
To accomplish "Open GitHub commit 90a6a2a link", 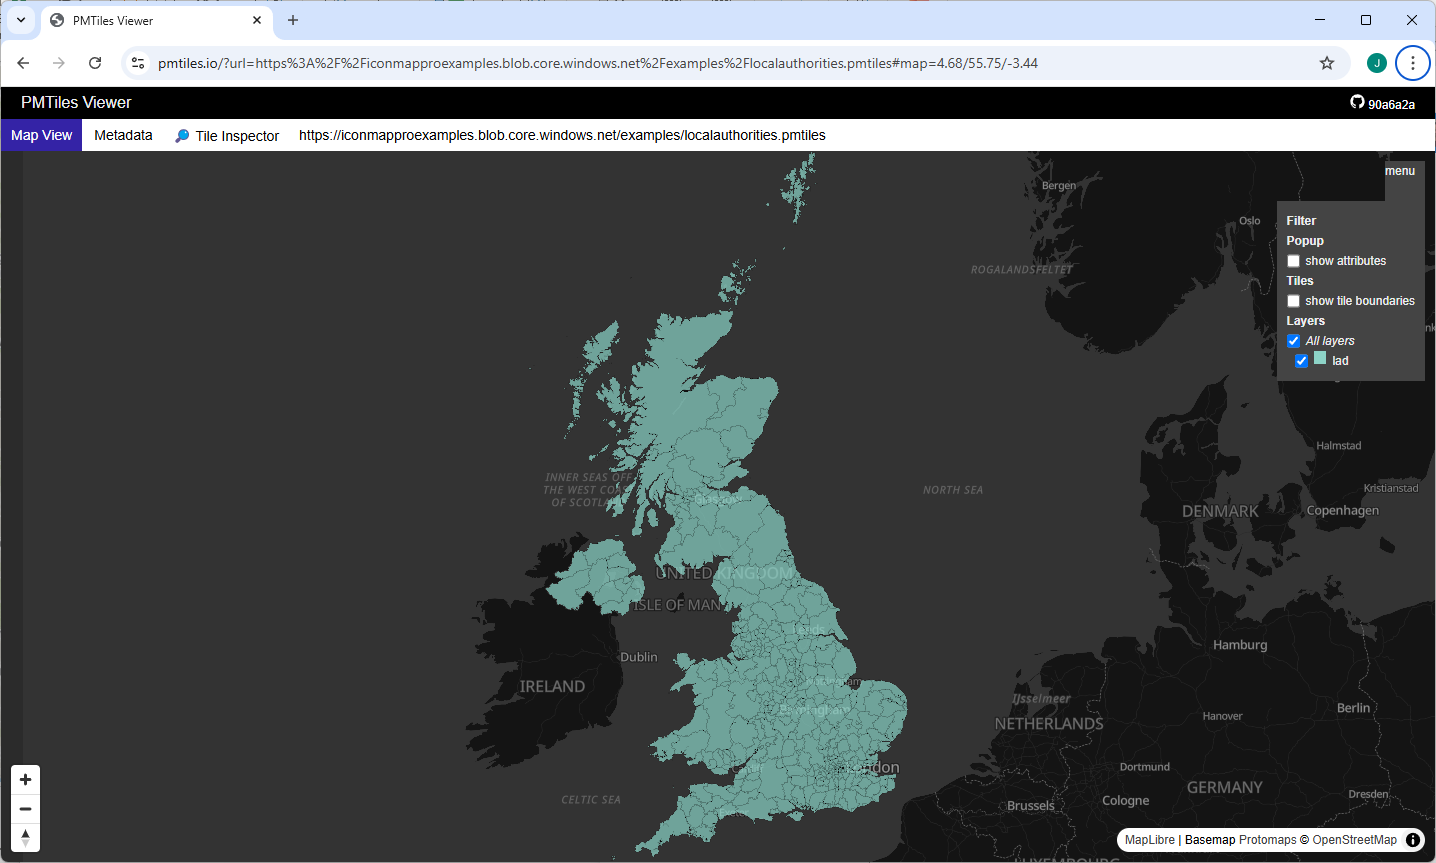I will [1383, 103].
